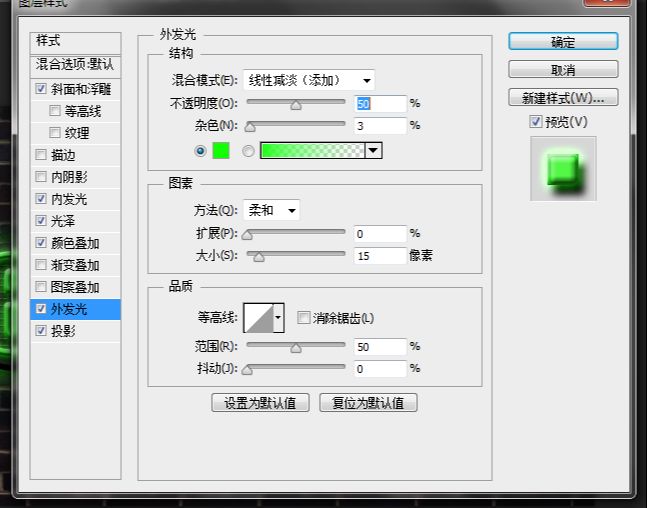Select 混合选项:默认 in the styles list

click(x=76, y=65)
